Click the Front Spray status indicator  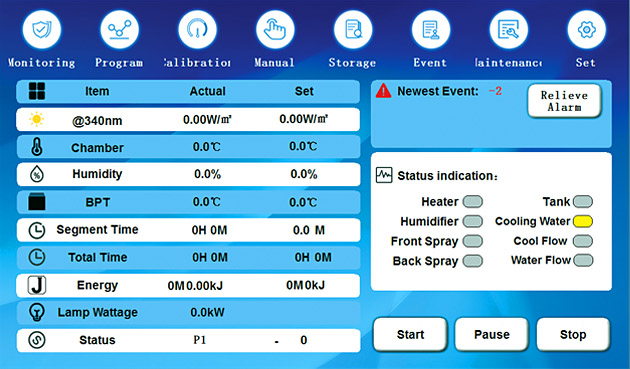click(472, 241)
